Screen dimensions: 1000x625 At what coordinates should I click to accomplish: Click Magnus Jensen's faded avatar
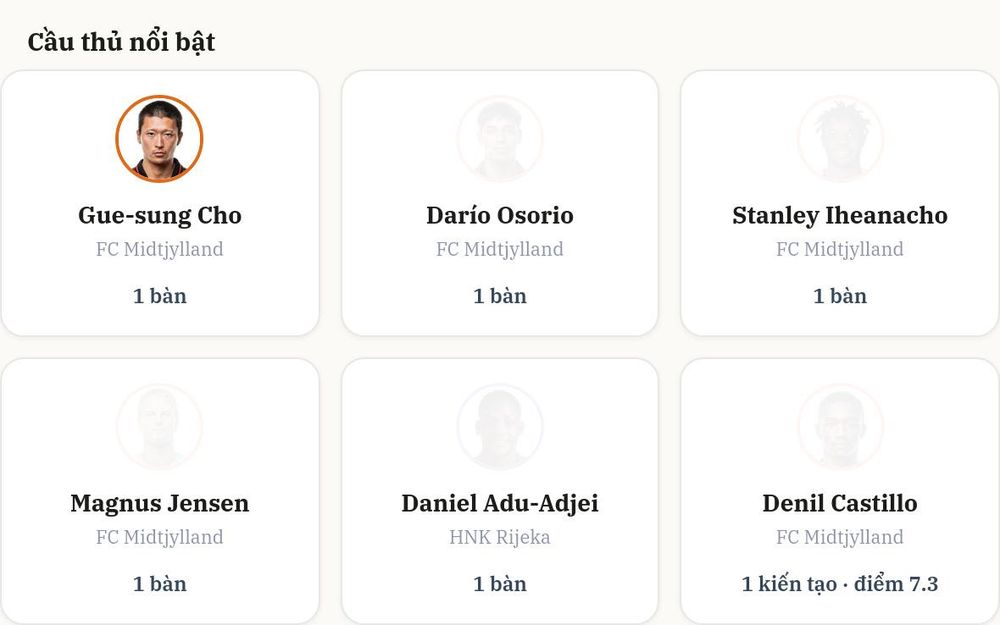(x=159, y=427)
